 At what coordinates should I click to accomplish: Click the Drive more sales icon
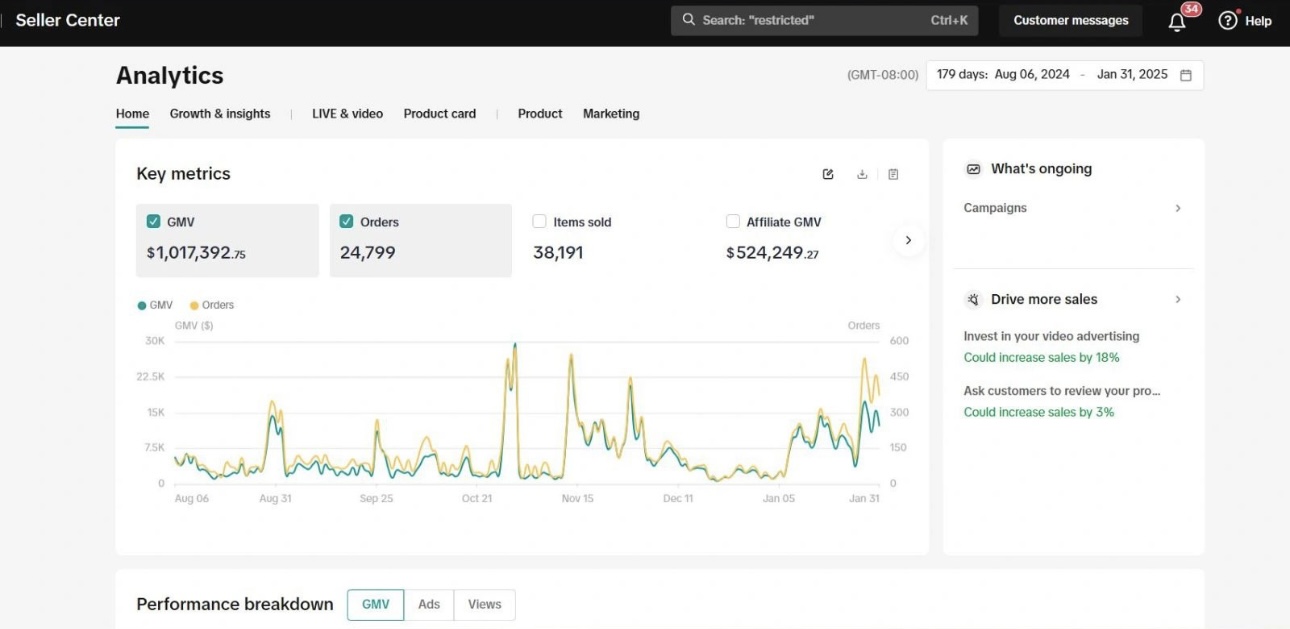973,299
